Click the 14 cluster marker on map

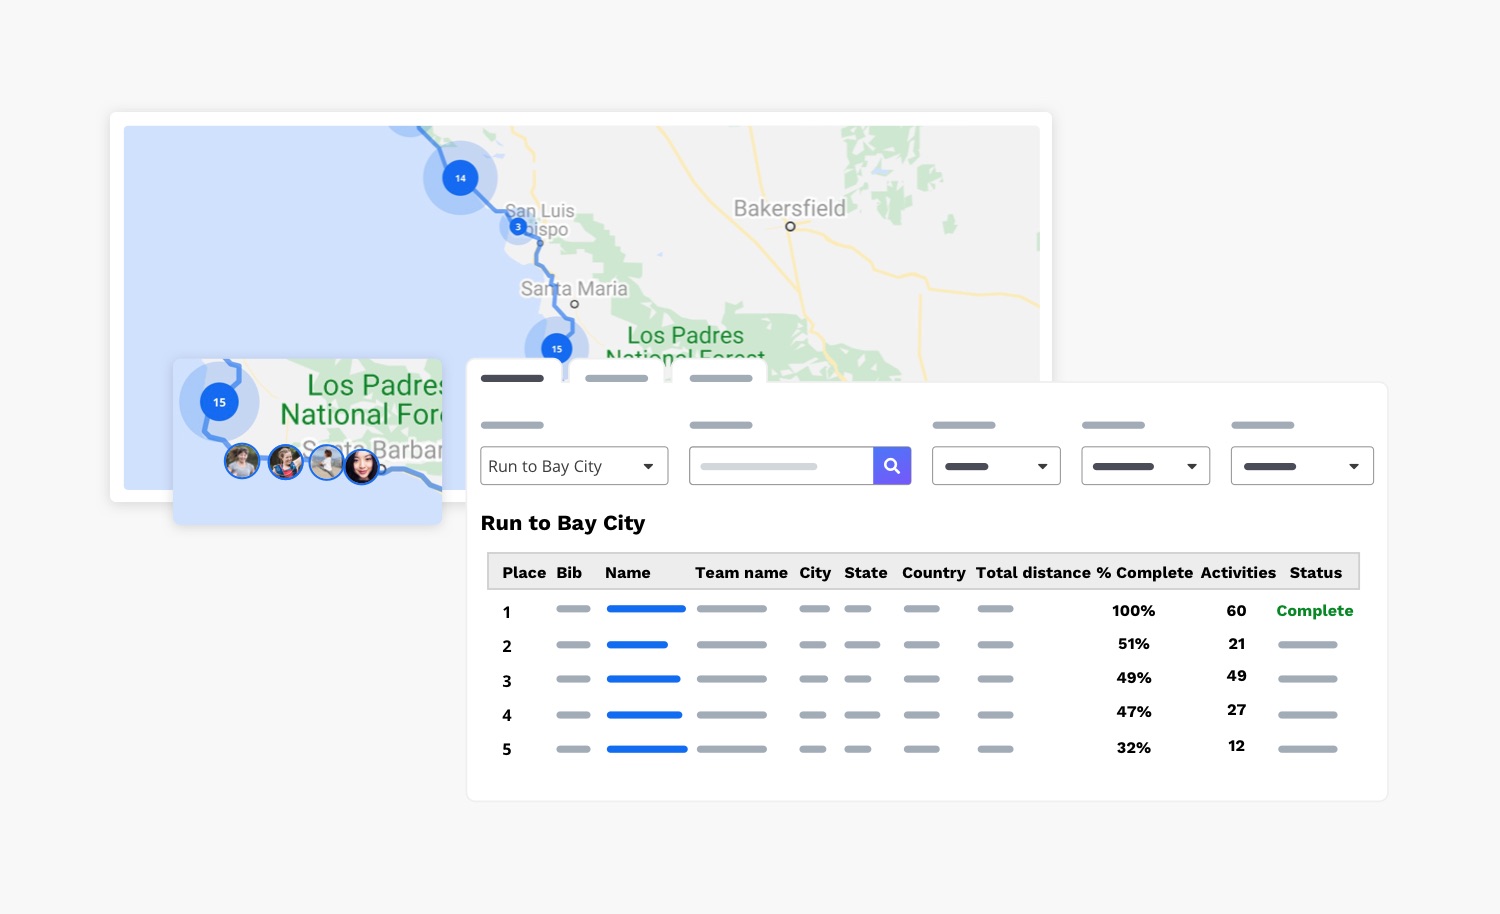tap(460, 178)
